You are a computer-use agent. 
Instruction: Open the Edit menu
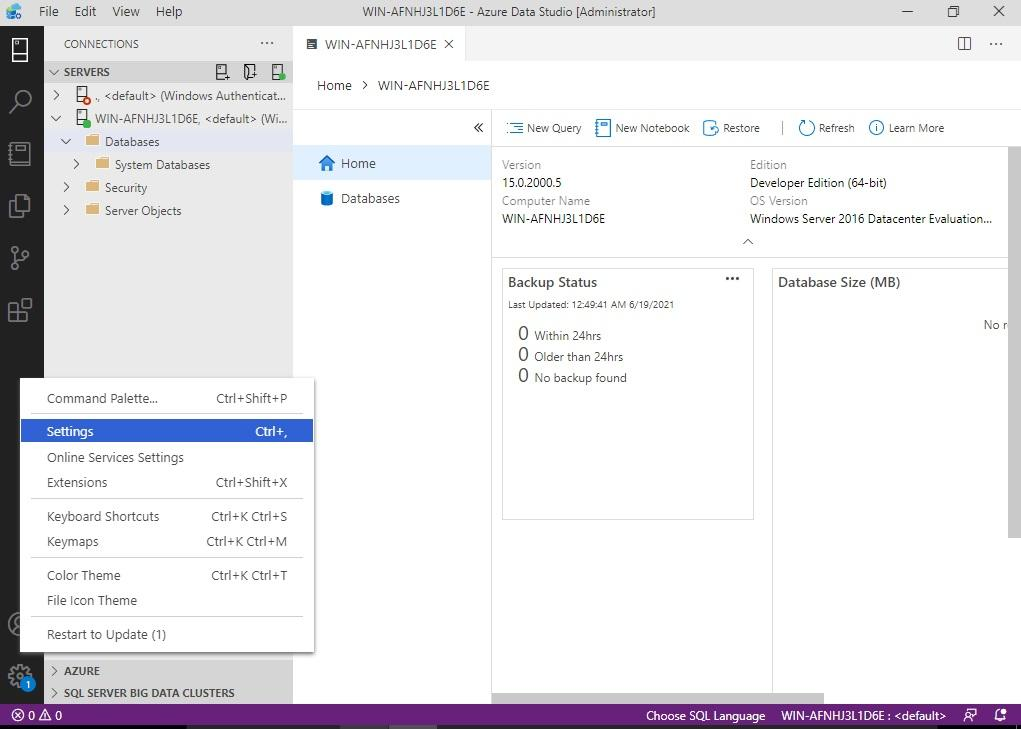click(85, 12)
